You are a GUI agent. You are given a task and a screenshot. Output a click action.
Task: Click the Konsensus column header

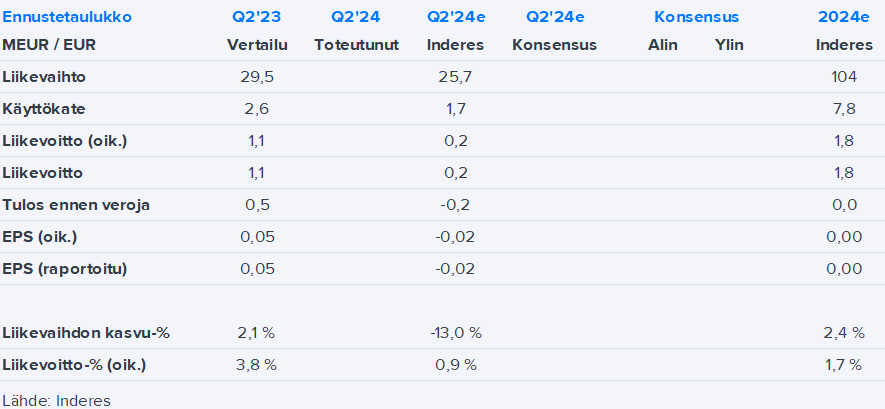696,17
